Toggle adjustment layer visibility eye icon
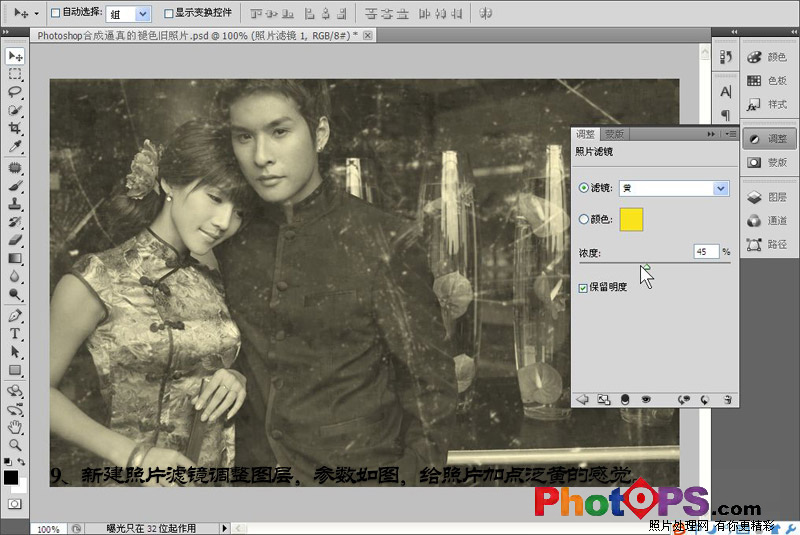This screenshot has height=535, width=800. click(x=646, y=400)
